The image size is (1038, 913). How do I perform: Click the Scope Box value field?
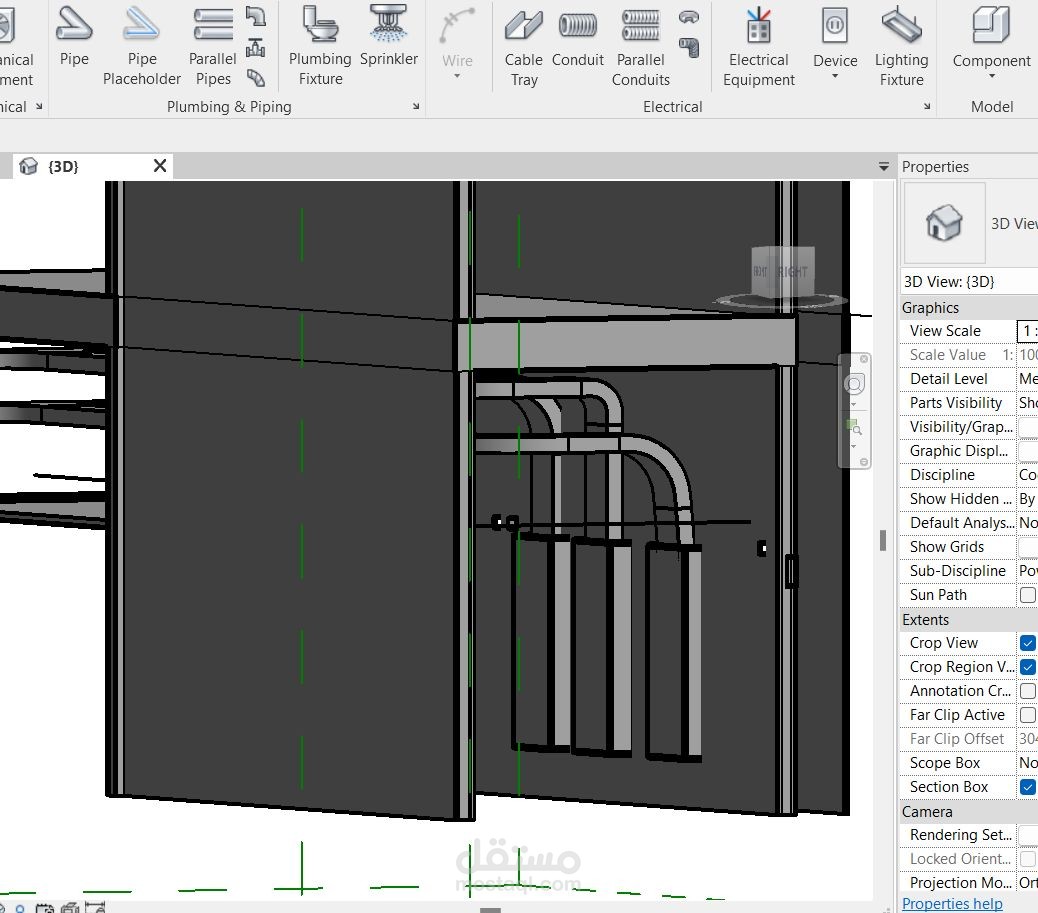pos(1027,763)
